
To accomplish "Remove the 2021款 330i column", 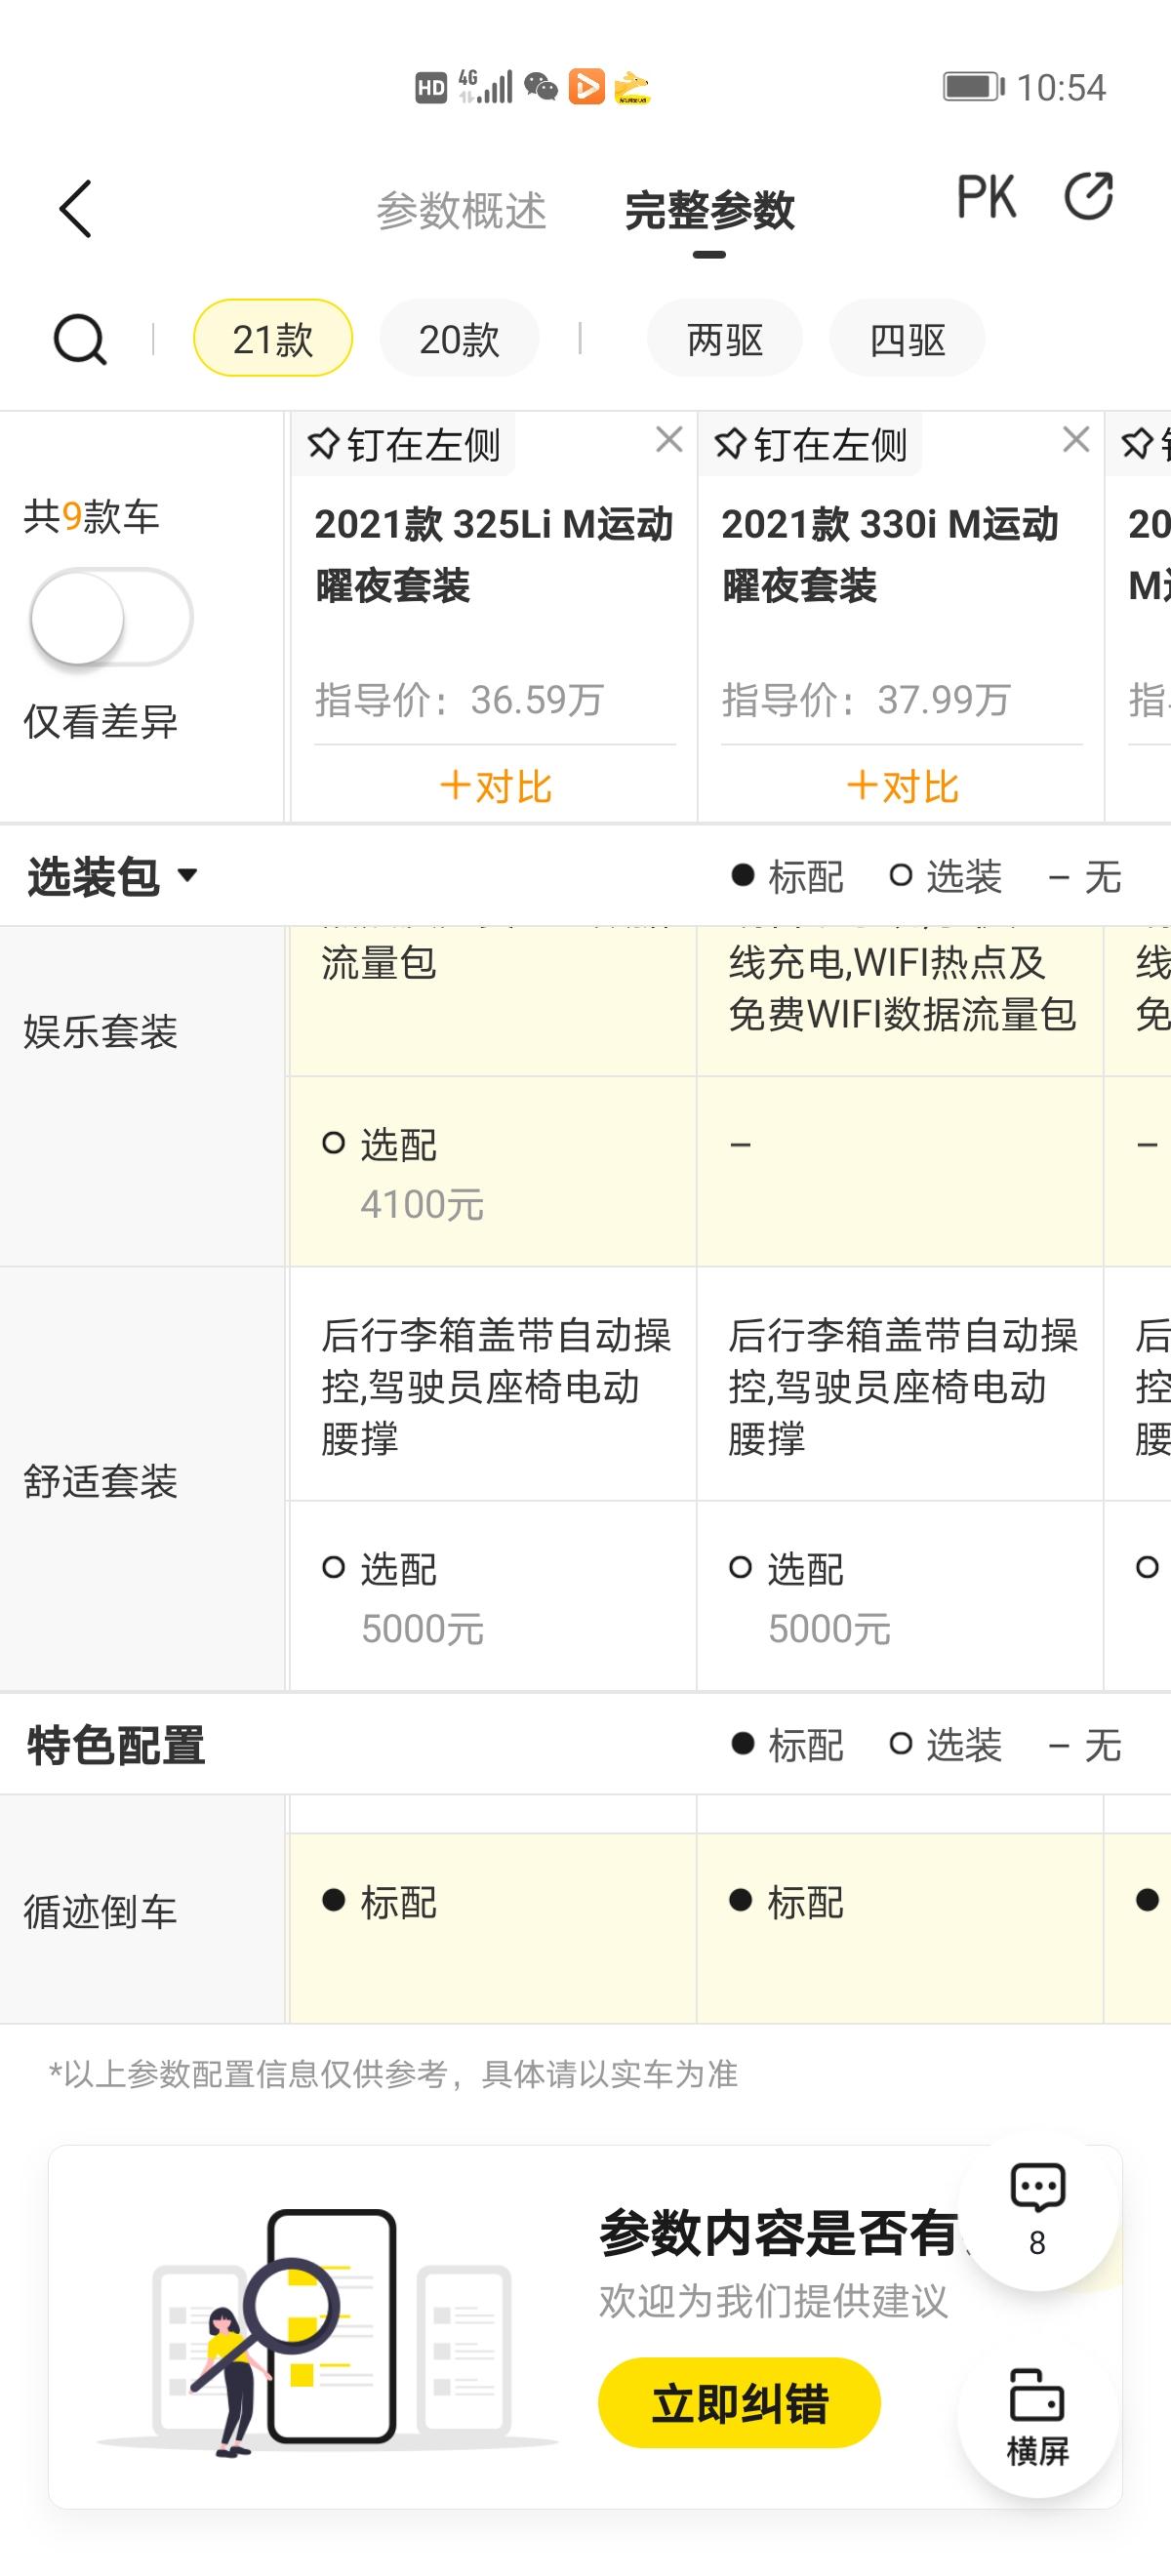I will click(x=1076, y=439).
